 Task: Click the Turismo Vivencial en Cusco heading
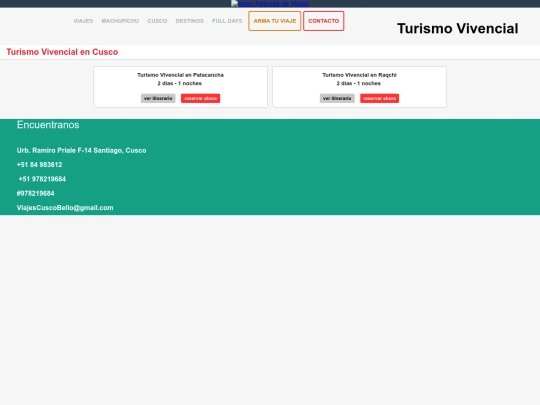(62, 52)
